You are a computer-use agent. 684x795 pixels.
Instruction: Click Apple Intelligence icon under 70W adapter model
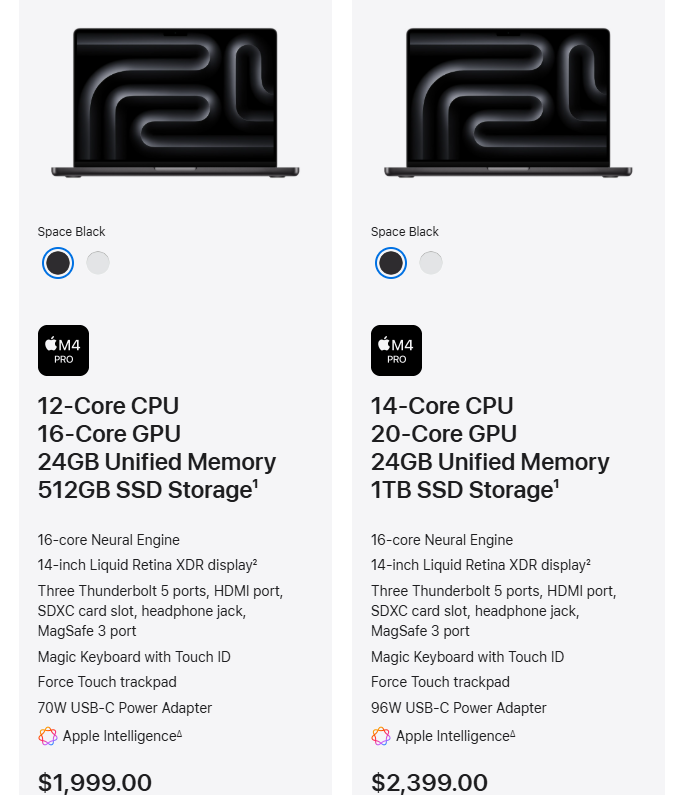[47, 736]
